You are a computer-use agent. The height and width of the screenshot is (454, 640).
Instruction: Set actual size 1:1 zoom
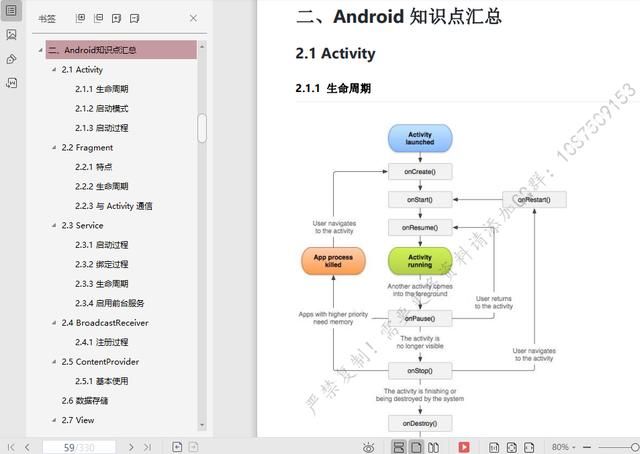tap(494, 447)
